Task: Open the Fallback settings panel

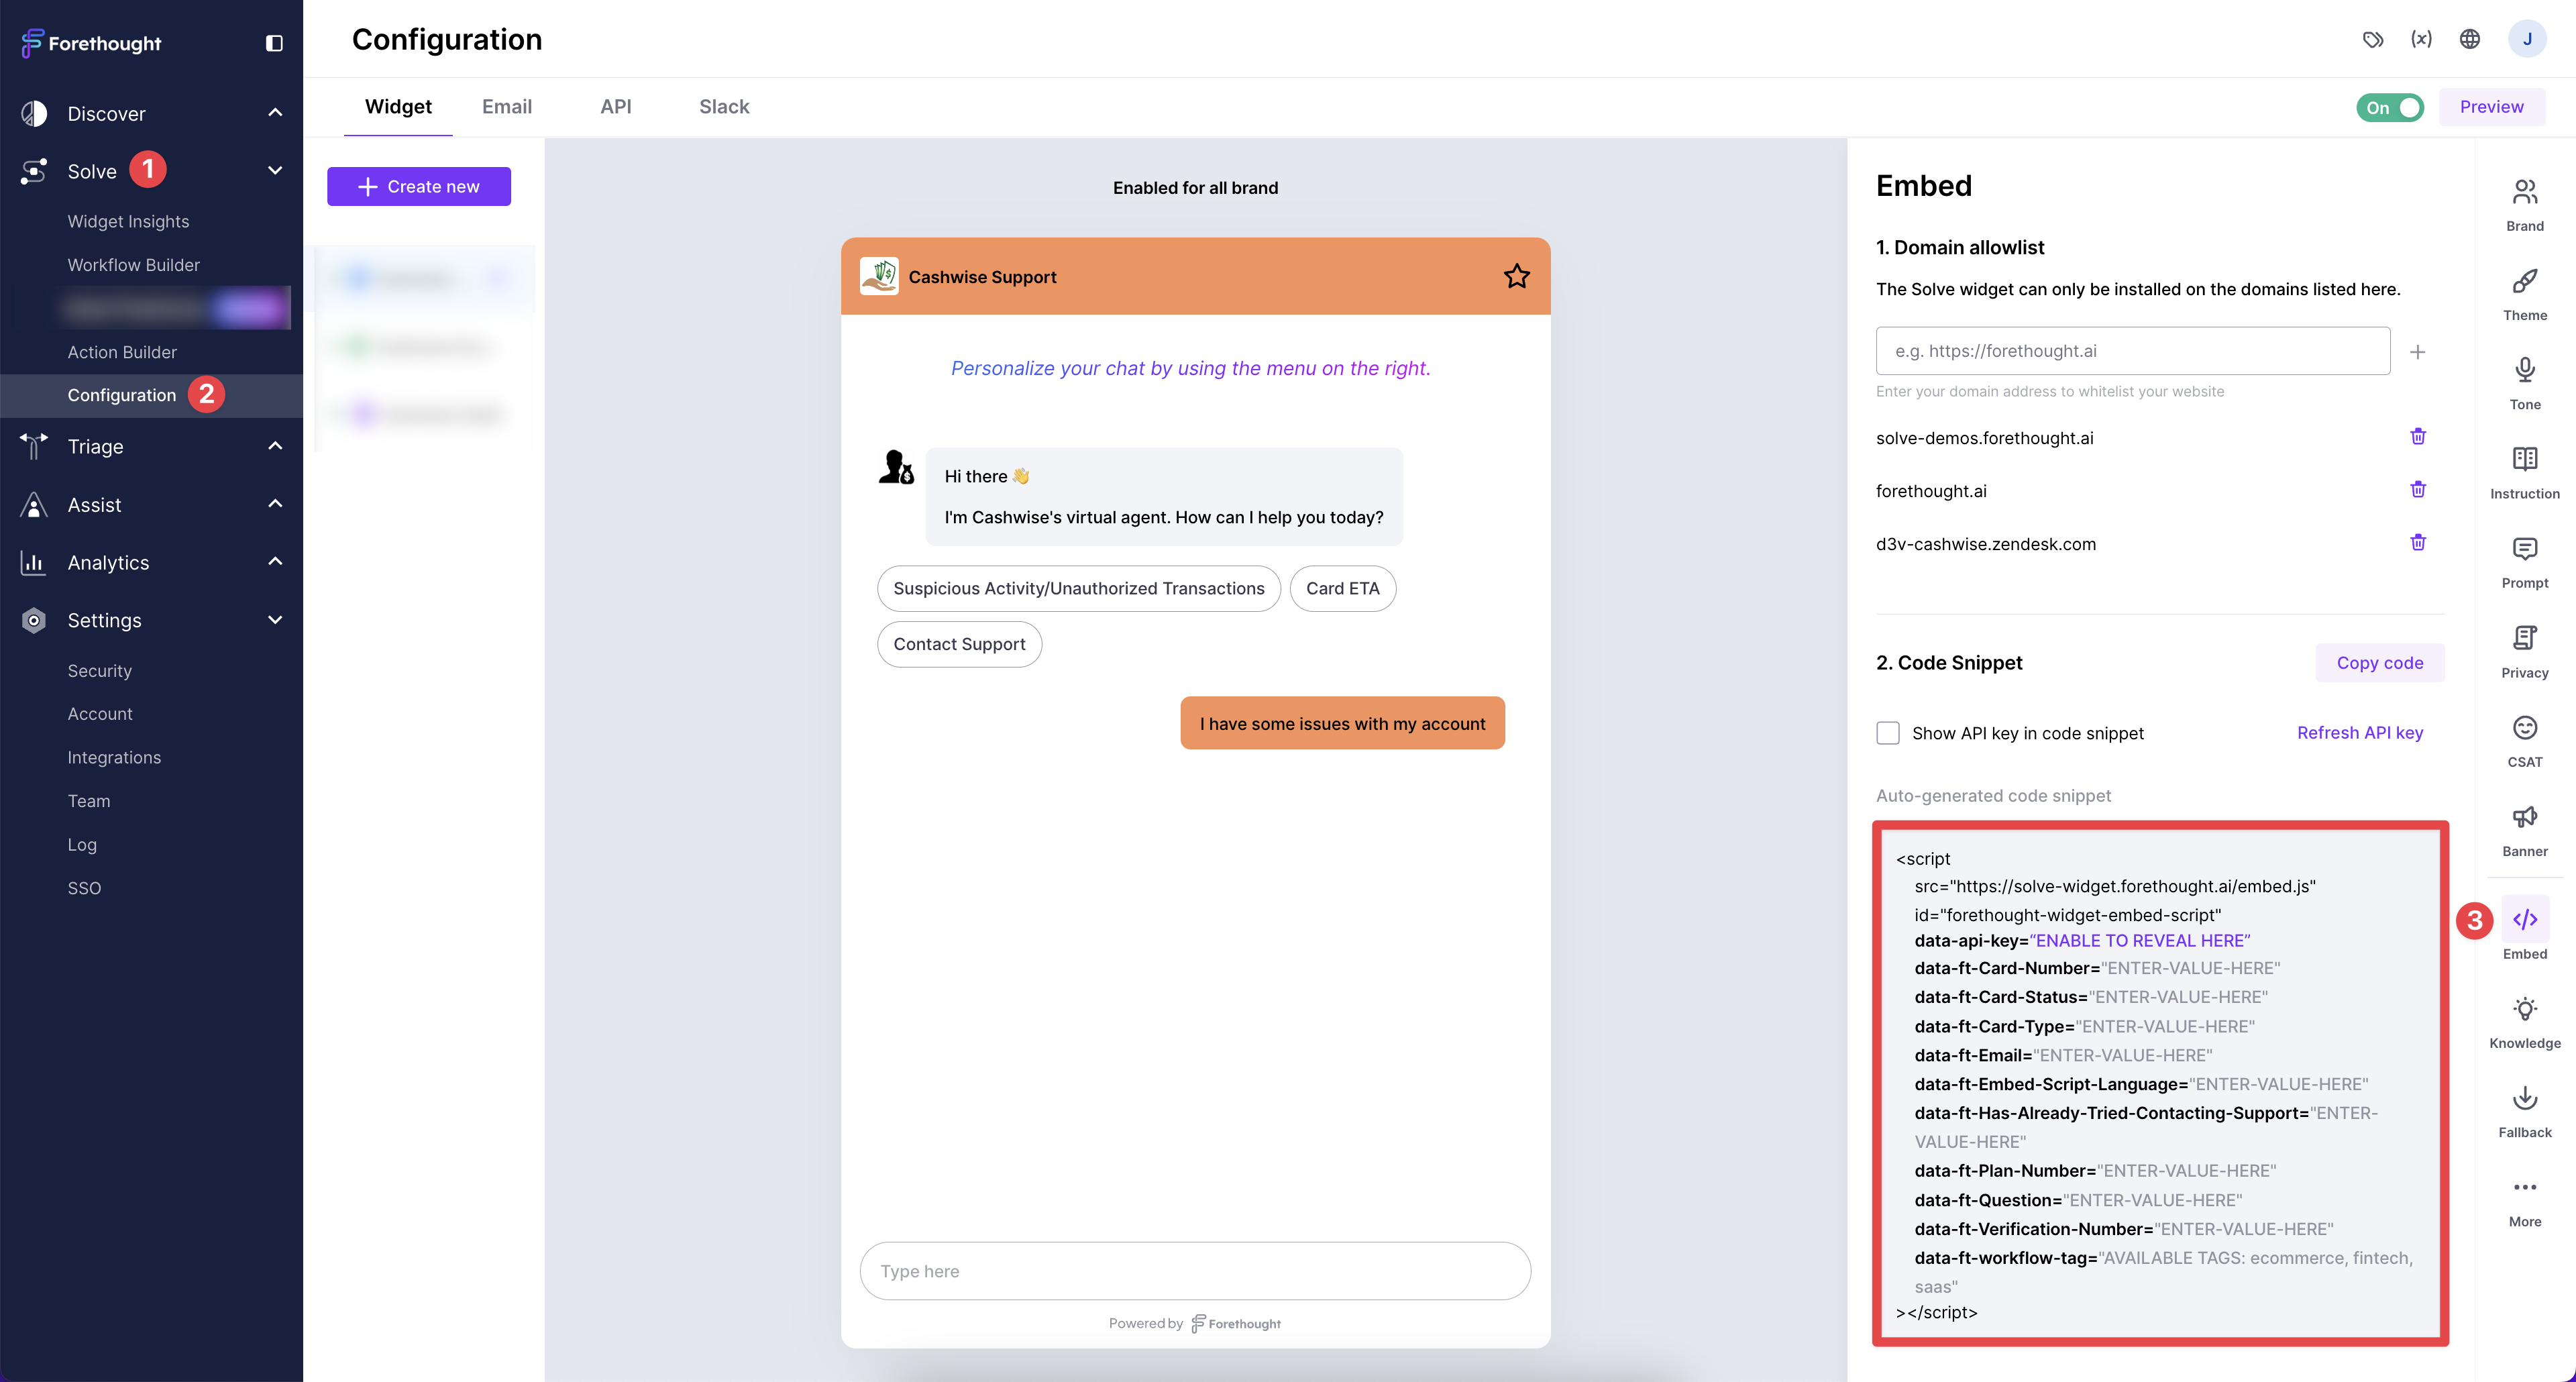Action: click(x=2525, y=1111)
